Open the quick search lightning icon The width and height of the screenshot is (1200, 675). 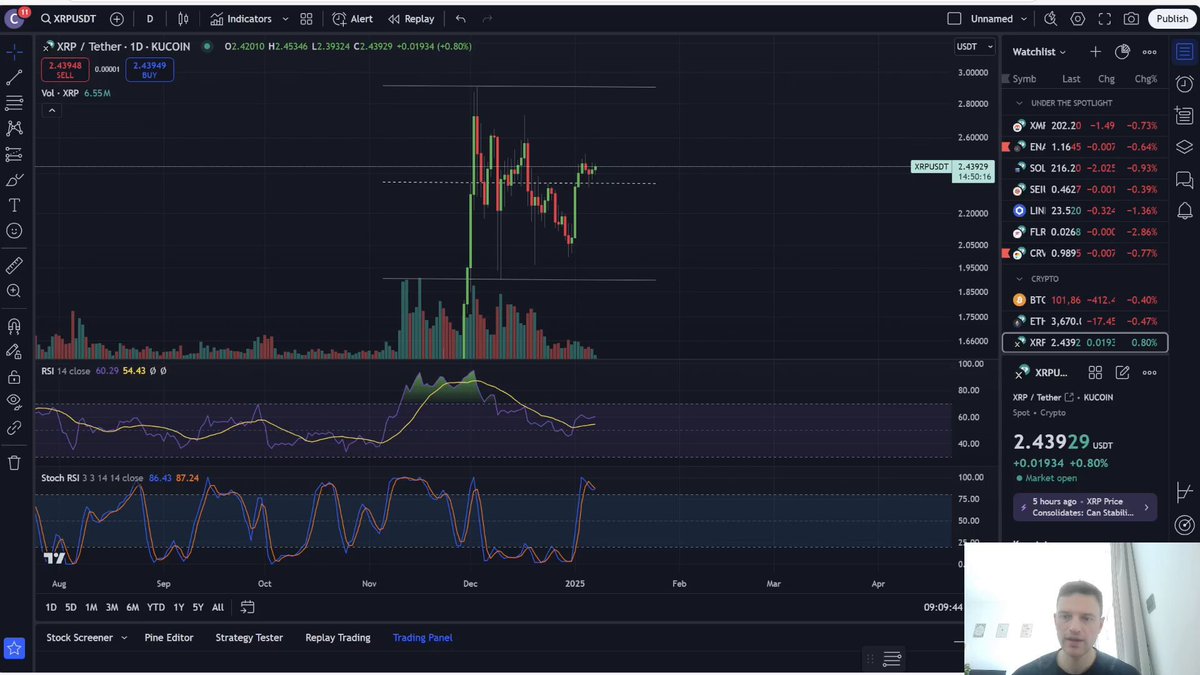(x=1050, y=19)
